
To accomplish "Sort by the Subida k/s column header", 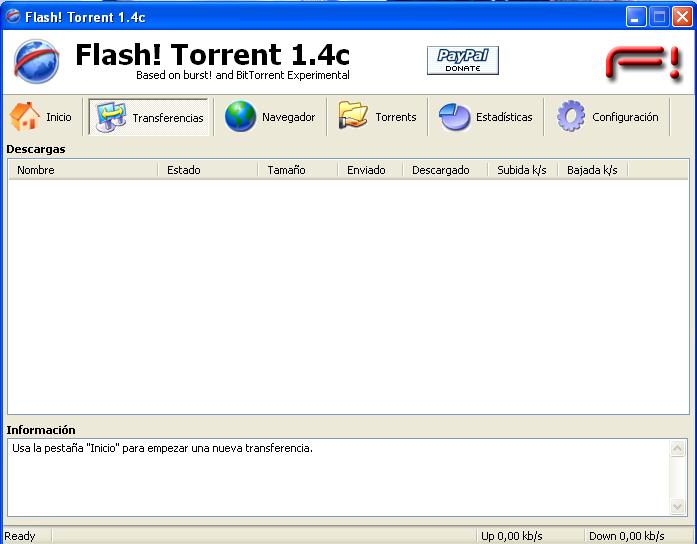I will (522, 170).
